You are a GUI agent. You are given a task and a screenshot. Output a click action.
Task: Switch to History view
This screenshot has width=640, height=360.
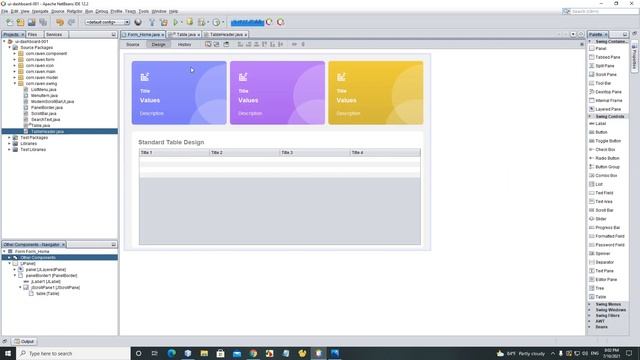click(184, 44)
